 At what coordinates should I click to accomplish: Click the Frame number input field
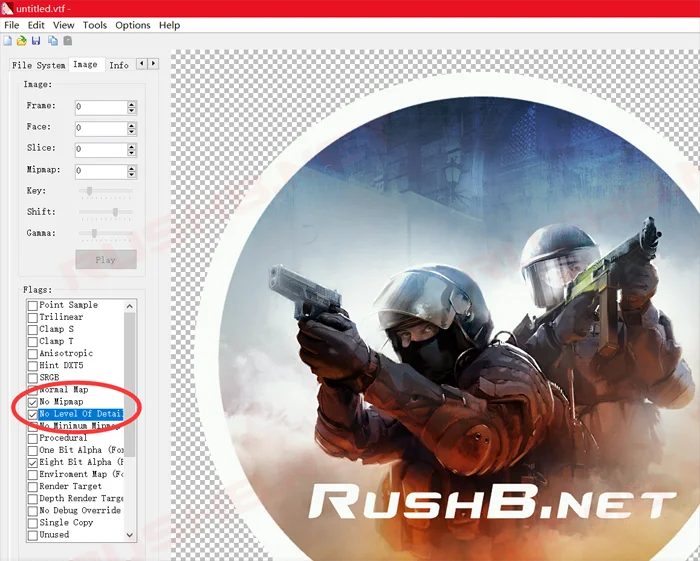(x=101, y=107)
